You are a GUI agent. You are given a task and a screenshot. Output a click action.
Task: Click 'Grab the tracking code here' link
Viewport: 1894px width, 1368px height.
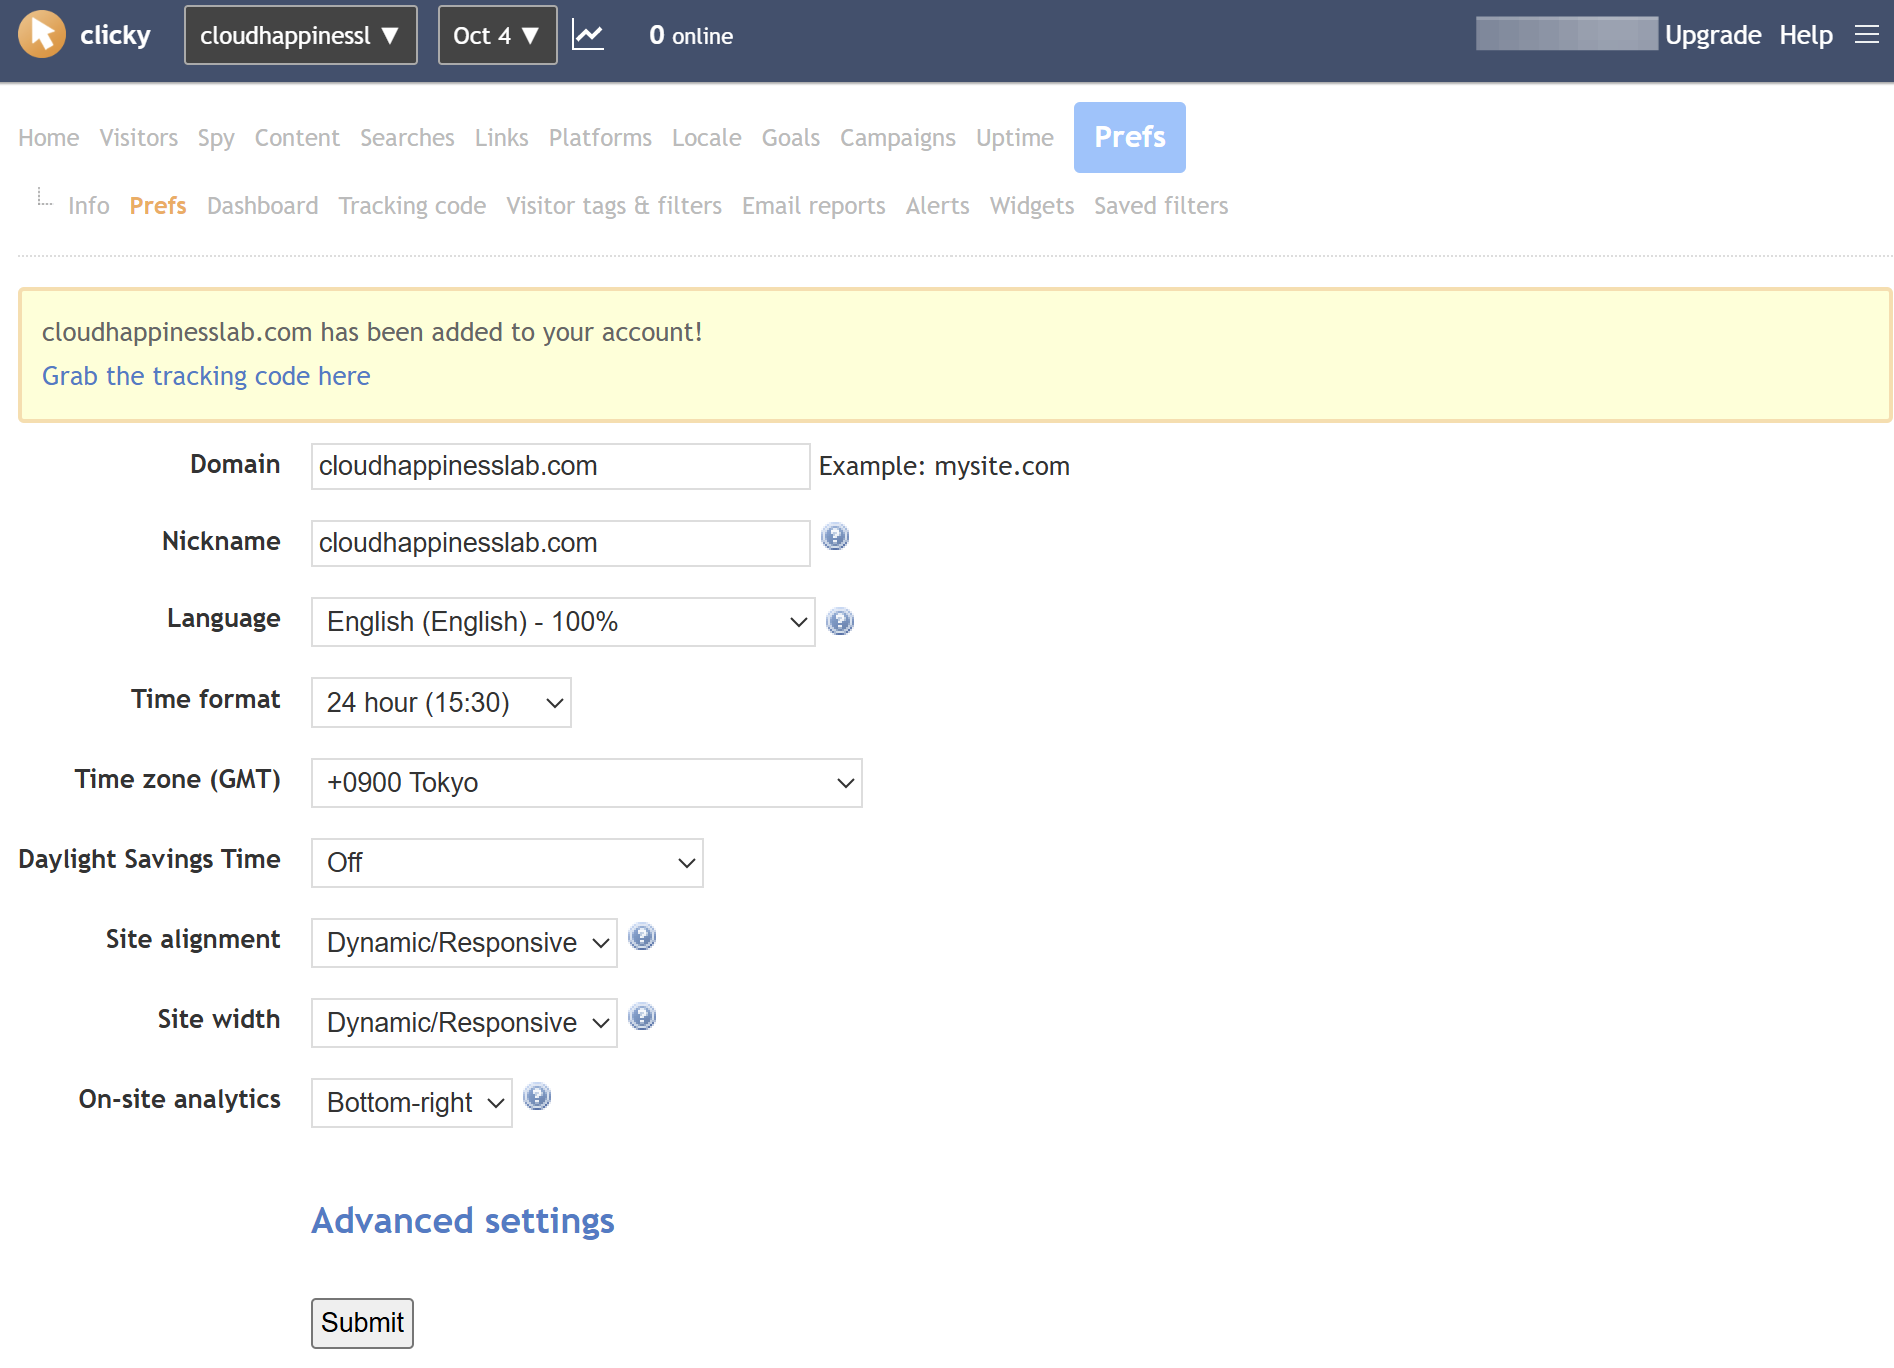click(x=206, y=376)
